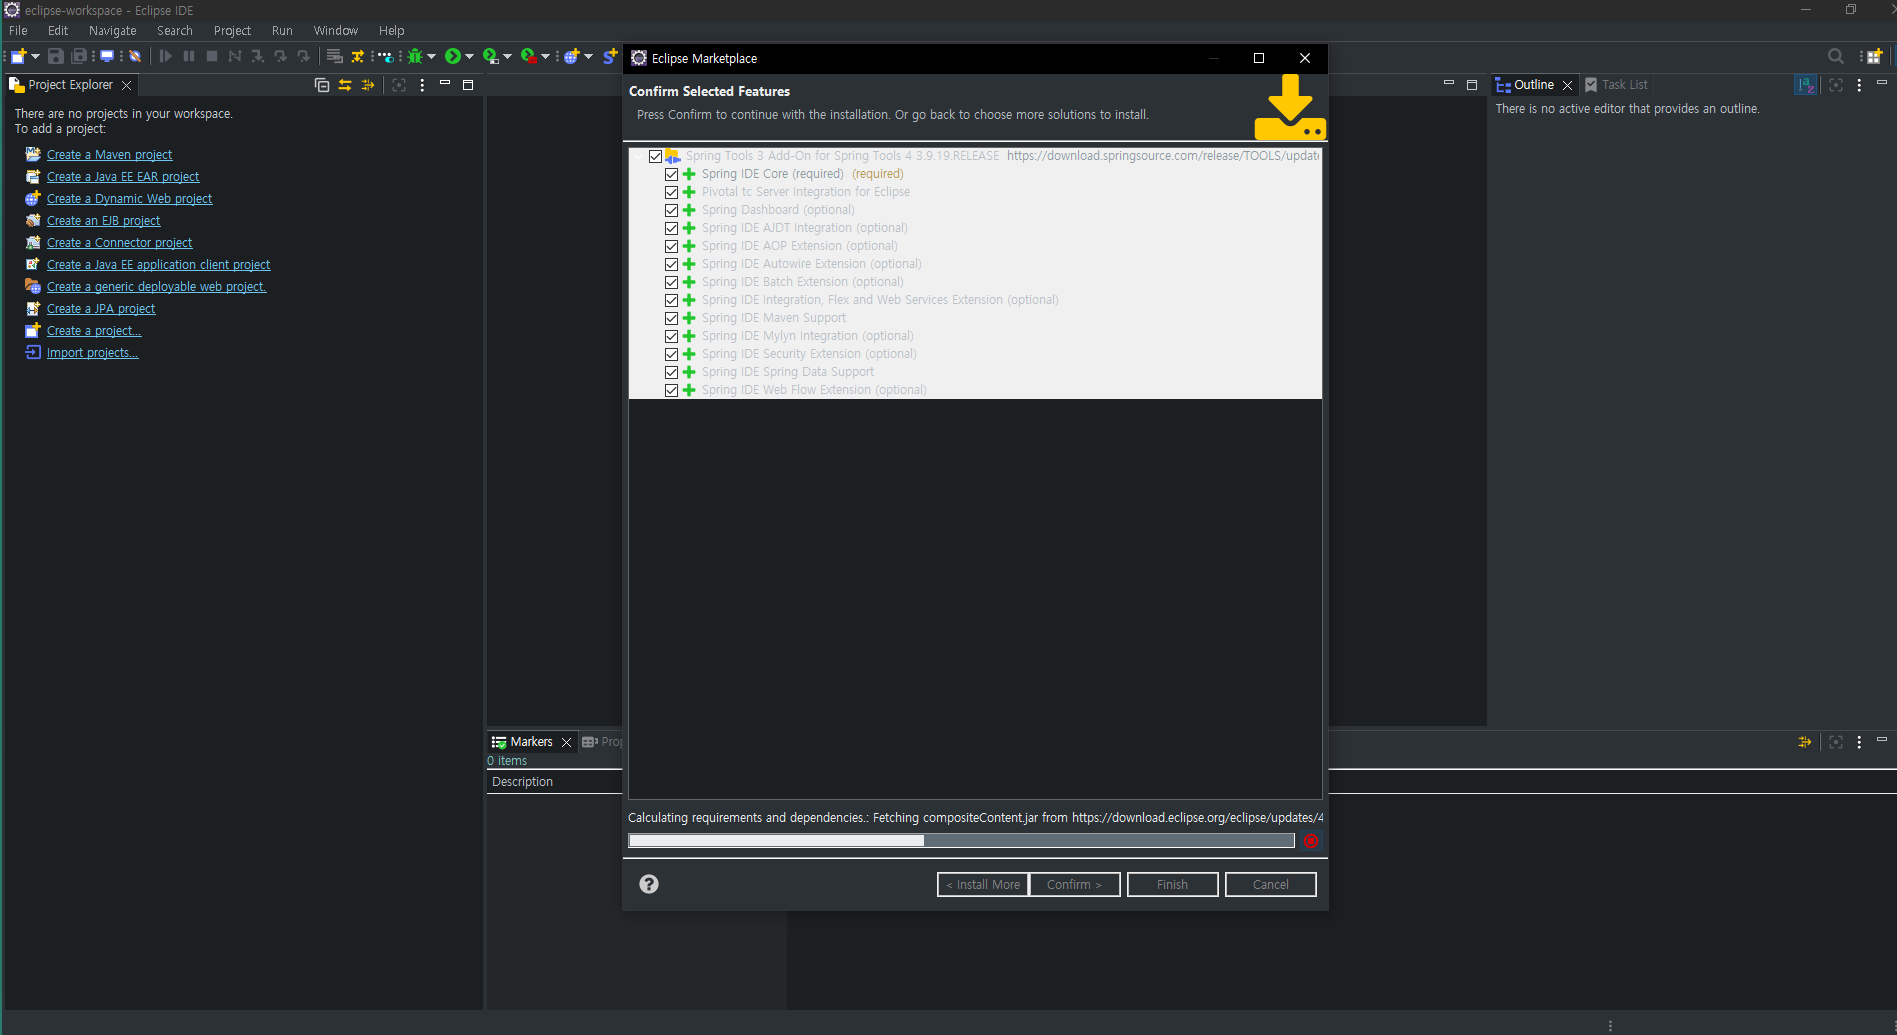This screenshot has width=1897, height=1035.
Task: Open the Navigate menu
Action: pos(113,31)
